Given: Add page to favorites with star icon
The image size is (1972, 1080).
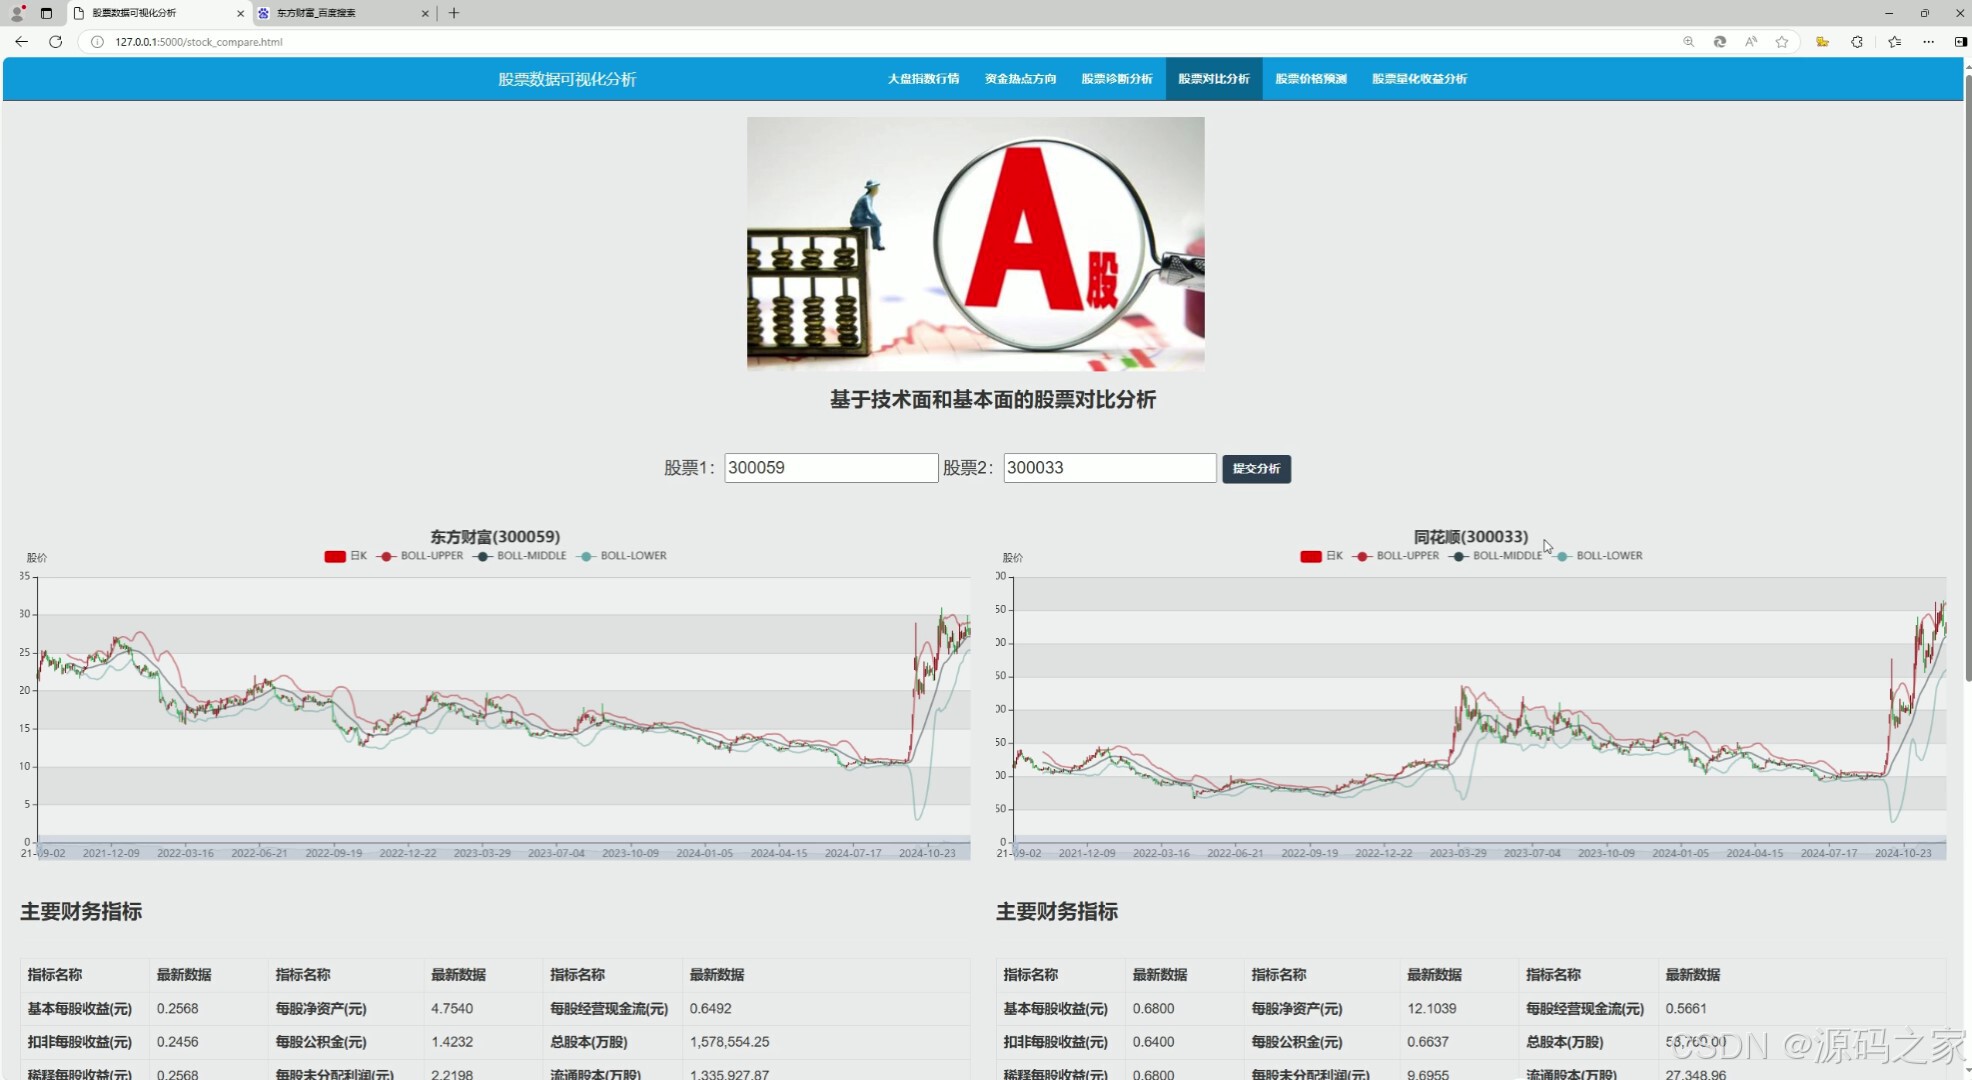Looking at the screenshot, I should [x=1782, y=42].
